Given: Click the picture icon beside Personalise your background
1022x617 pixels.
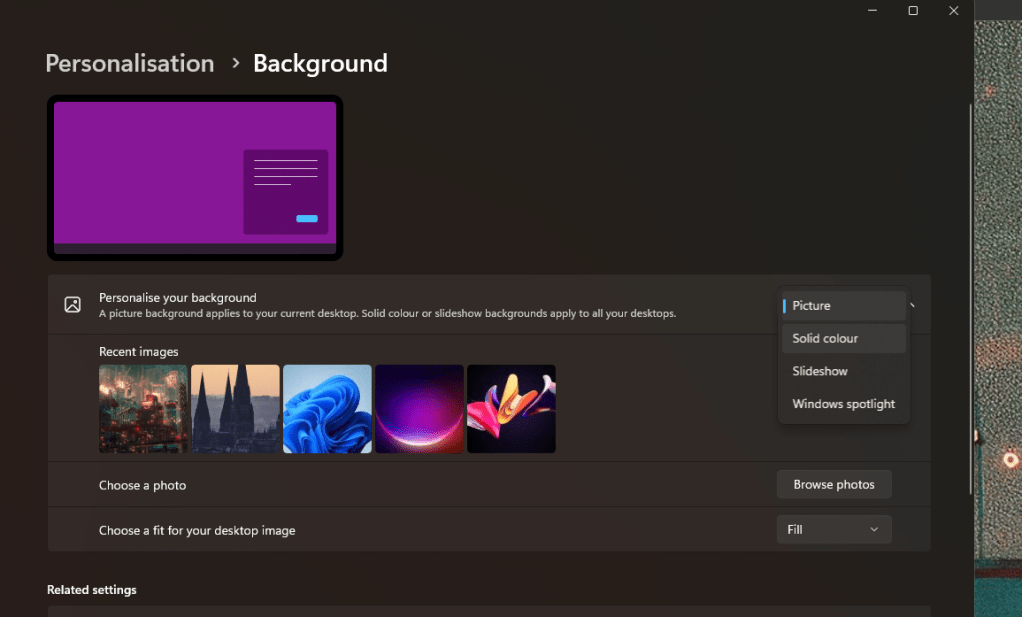Looking at the screenshot, I should pyautogui.click(x=72, y=304).
